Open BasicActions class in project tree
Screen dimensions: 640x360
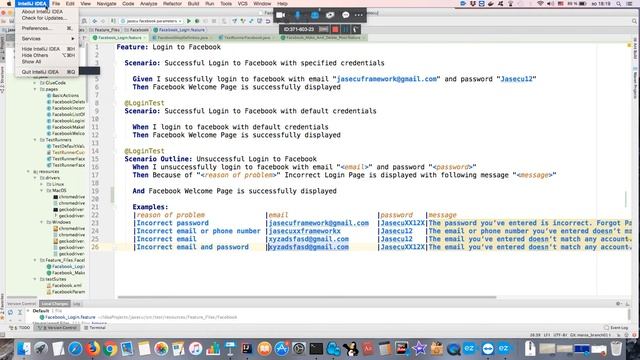(x=62, y=96)
